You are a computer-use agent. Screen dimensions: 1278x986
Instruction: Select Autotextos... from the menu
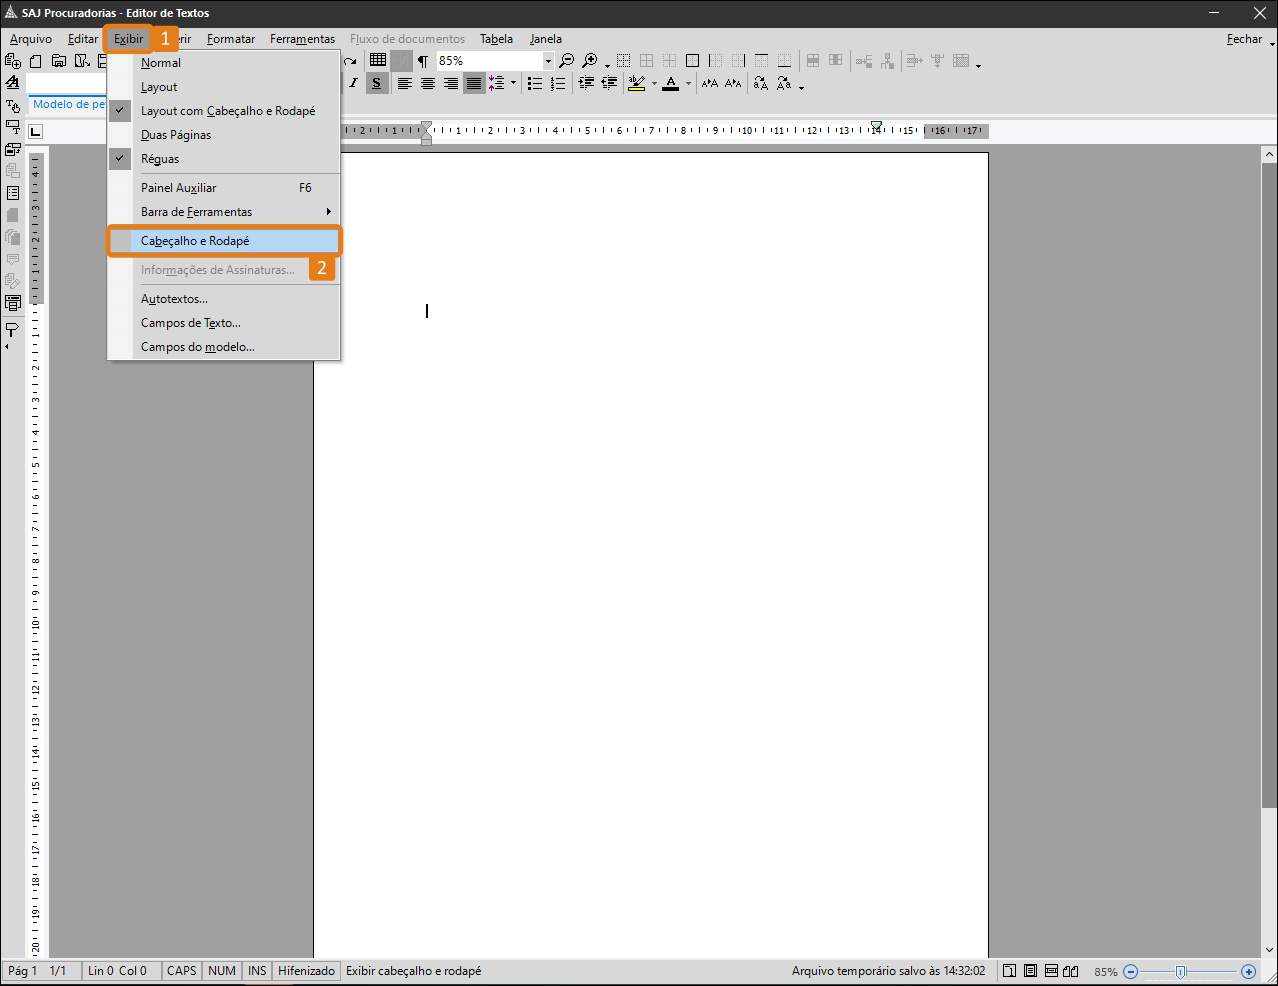174,299
